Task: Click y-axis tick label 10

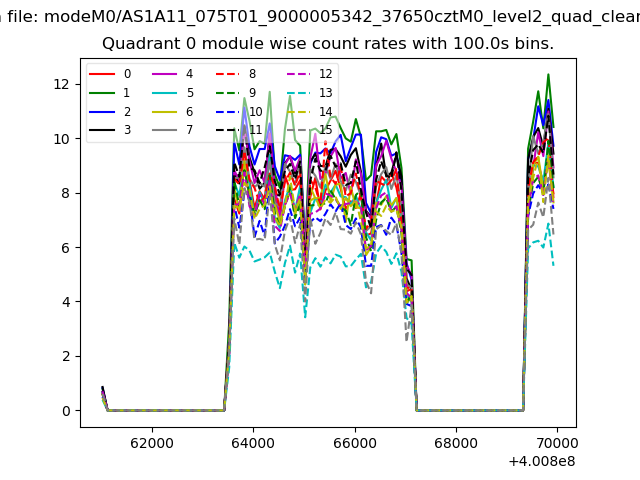Action: tap(62, 139)
